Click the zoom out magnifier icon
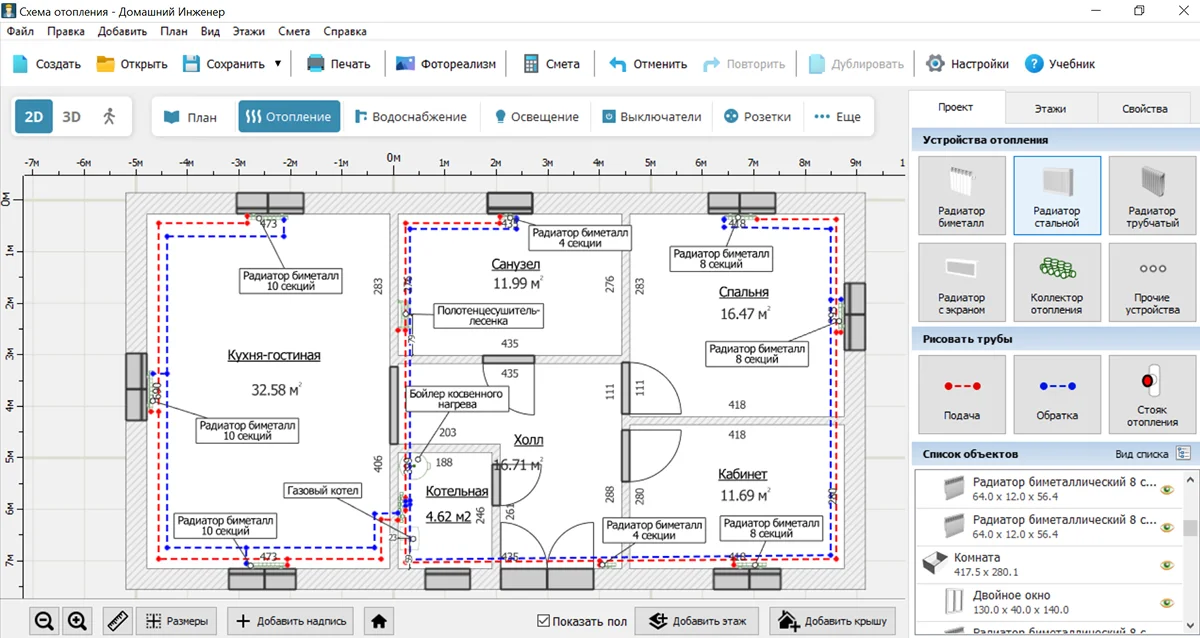The image size is (1200, 638). (x=44, y=621)
